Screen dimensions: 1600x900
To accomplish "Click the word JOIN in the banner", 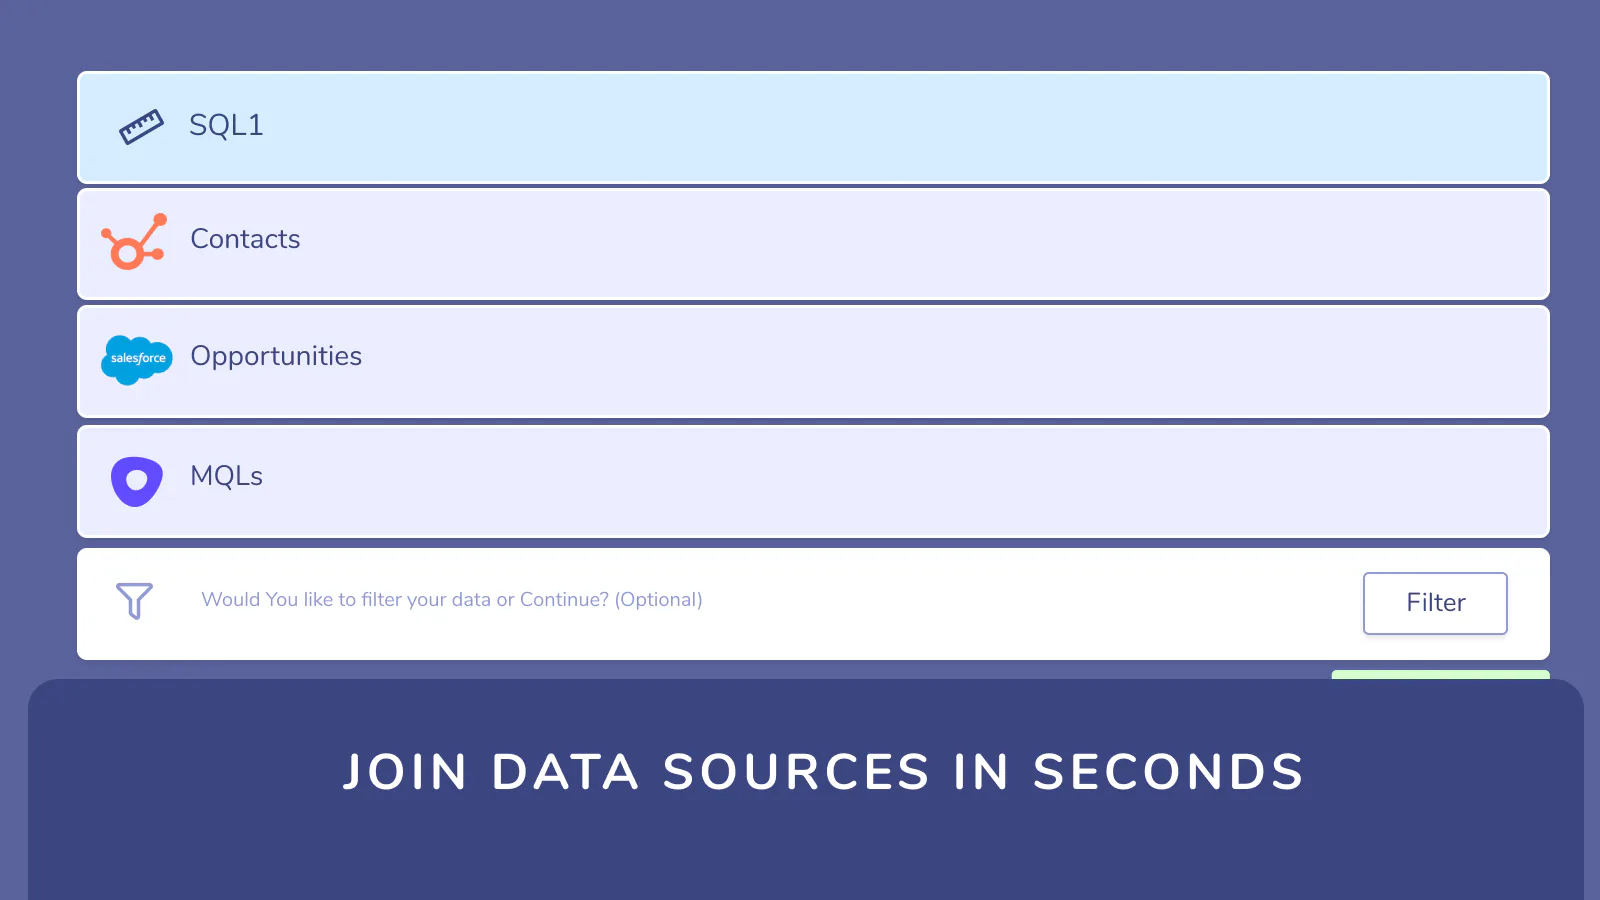I will (x=405, y=772).
